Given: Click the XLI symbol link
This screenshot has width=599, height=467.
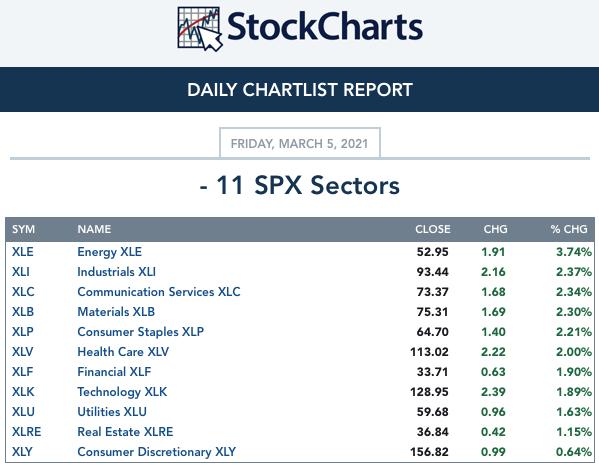Looking at the screenshot, I should point(21,272).
